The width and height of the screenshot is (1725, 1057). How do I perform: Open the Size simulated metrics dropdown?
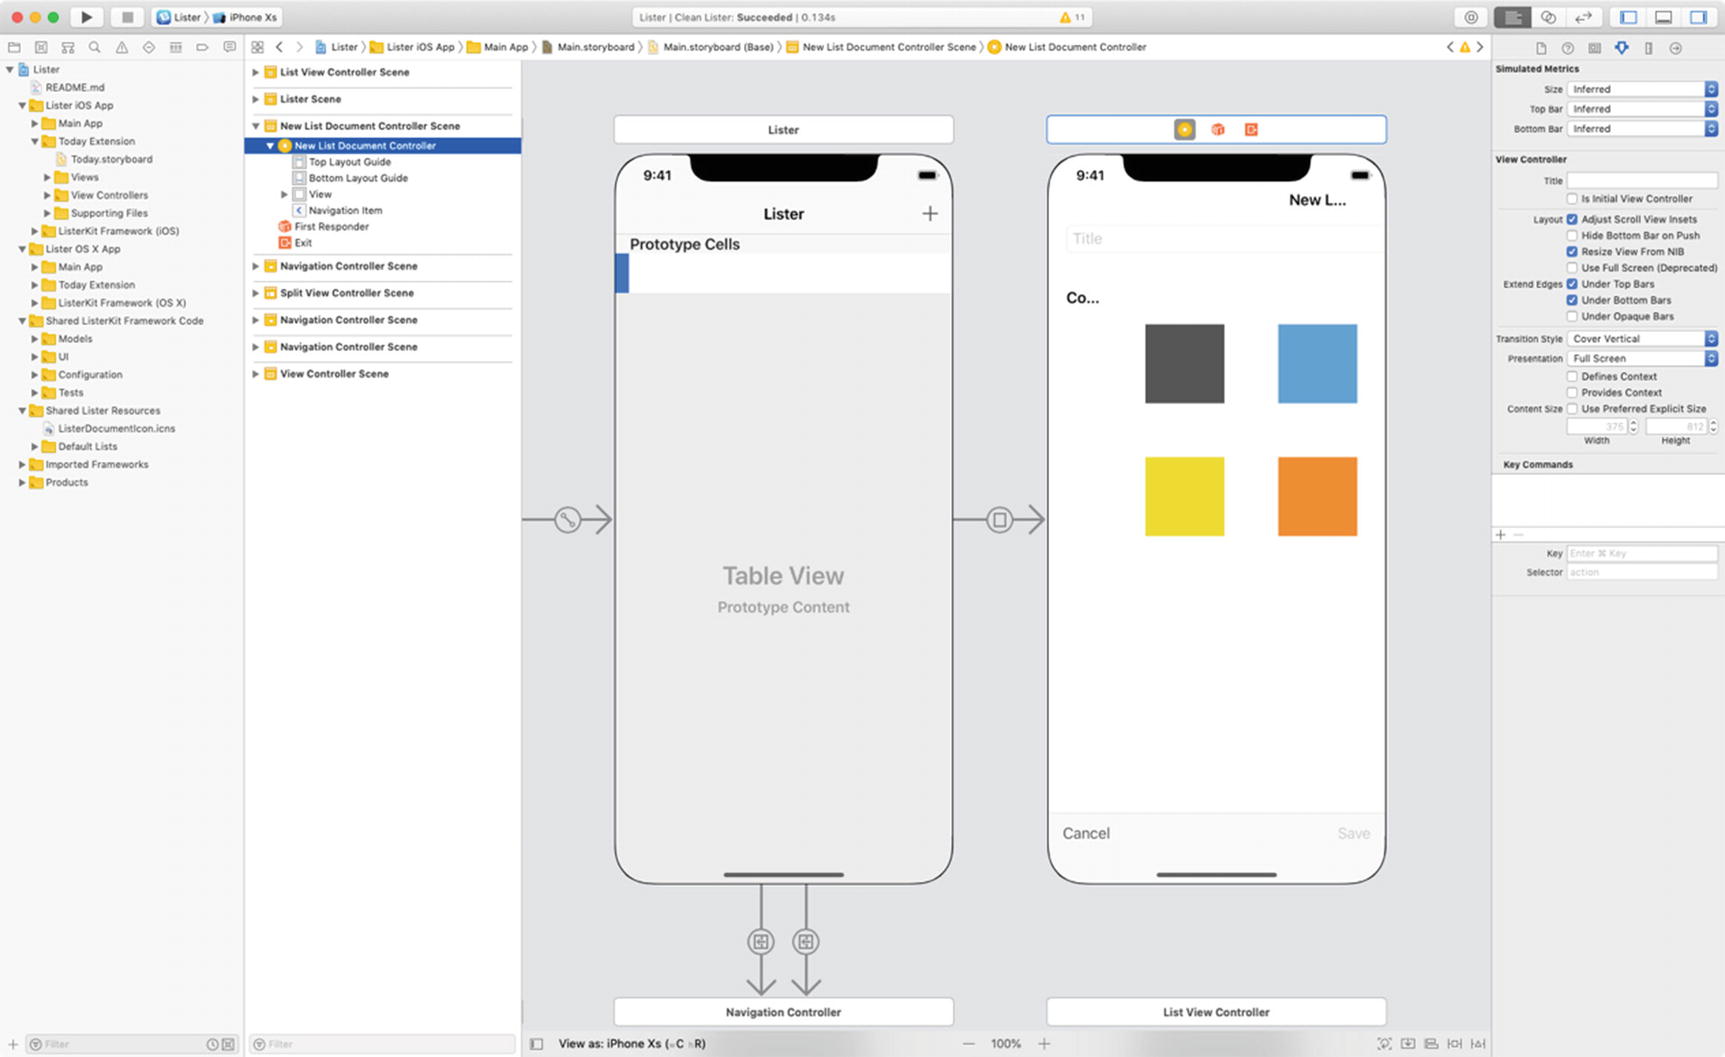point(1642,89)
